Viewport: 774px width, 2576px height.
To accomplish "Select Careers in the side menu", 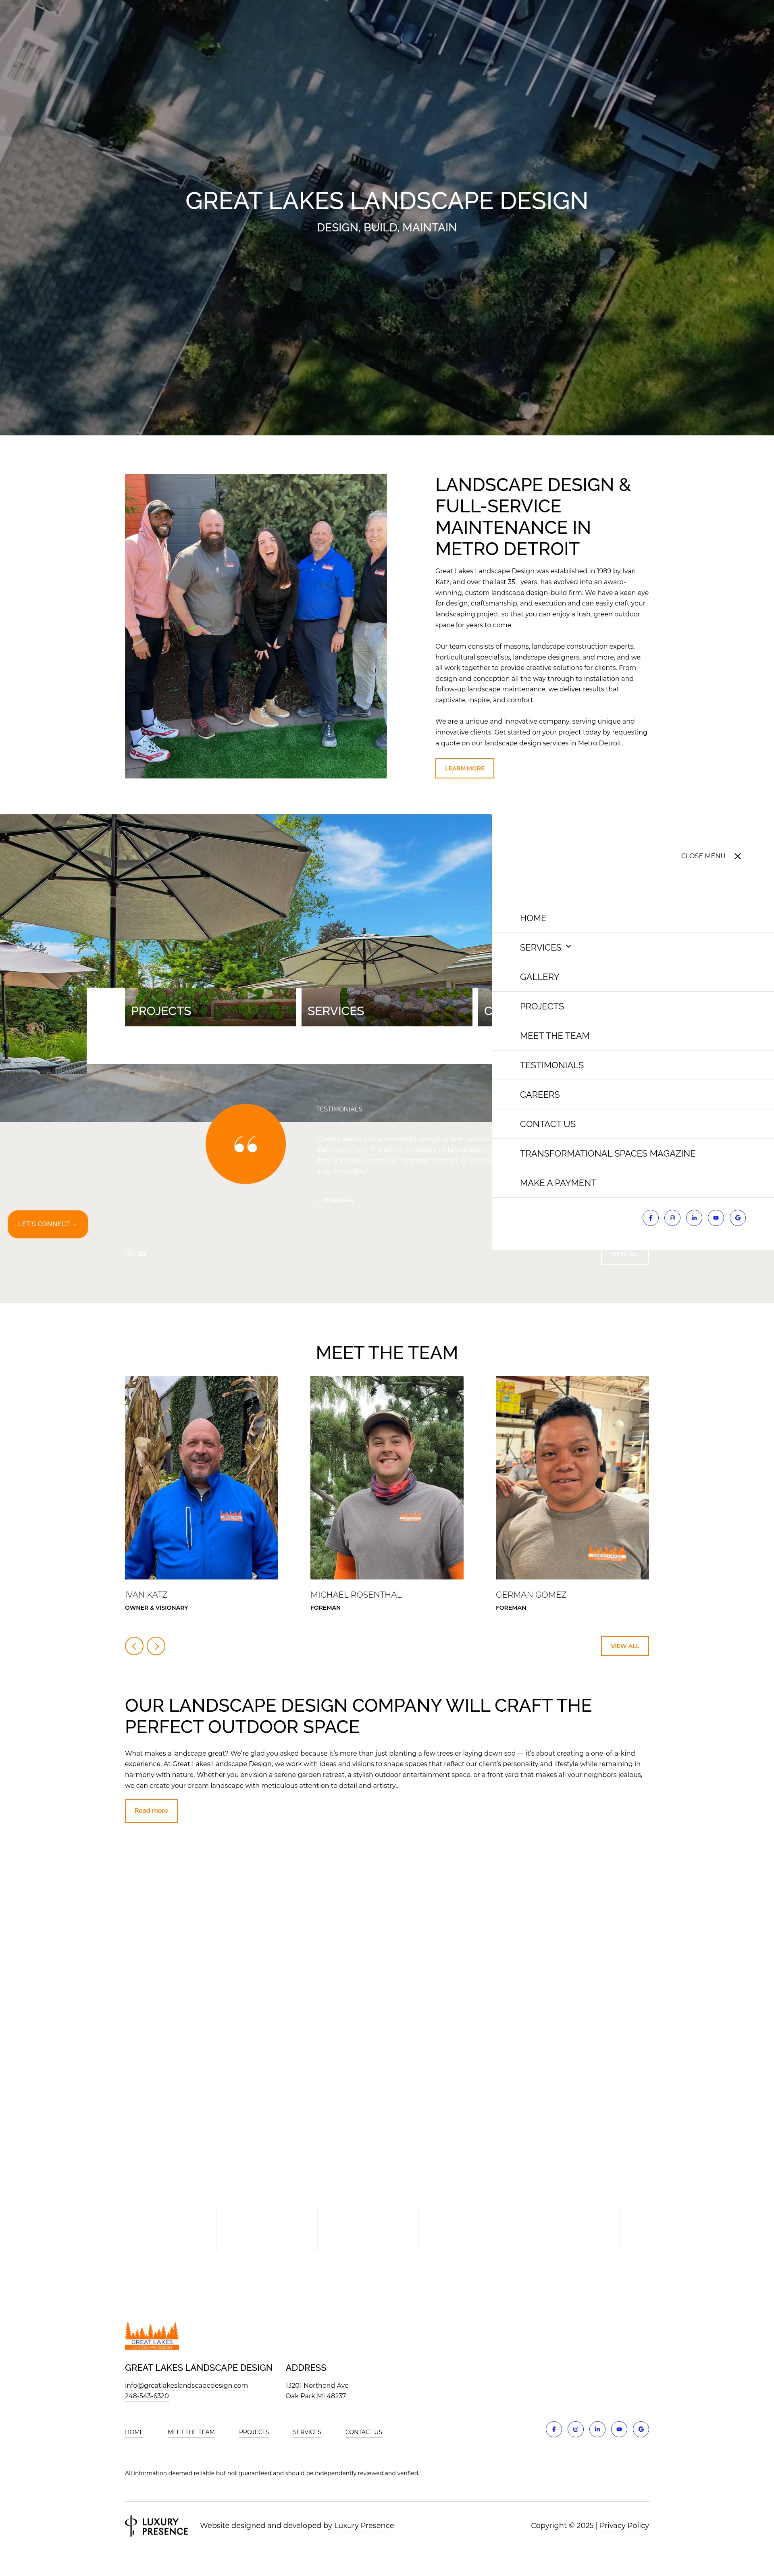I will pos(540,1095).
